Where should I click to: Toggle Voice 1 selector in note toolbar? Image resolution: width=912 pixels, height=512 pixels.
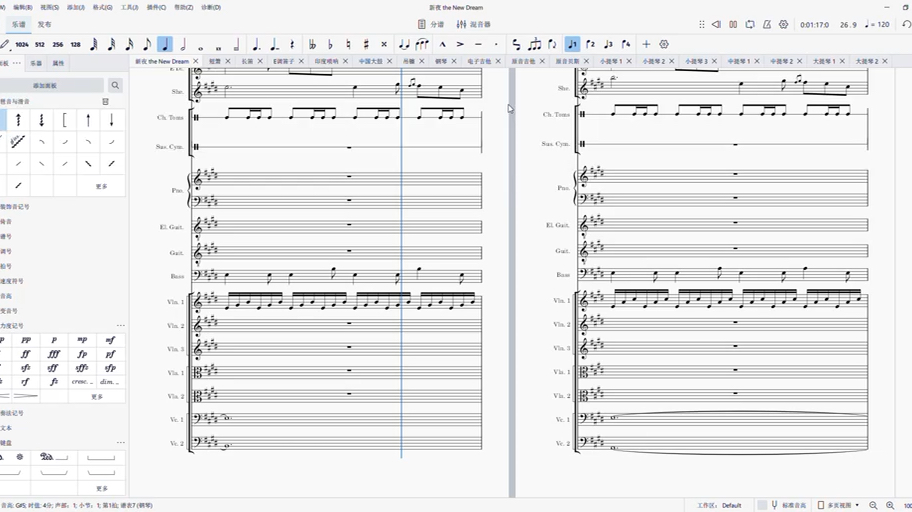572,44
